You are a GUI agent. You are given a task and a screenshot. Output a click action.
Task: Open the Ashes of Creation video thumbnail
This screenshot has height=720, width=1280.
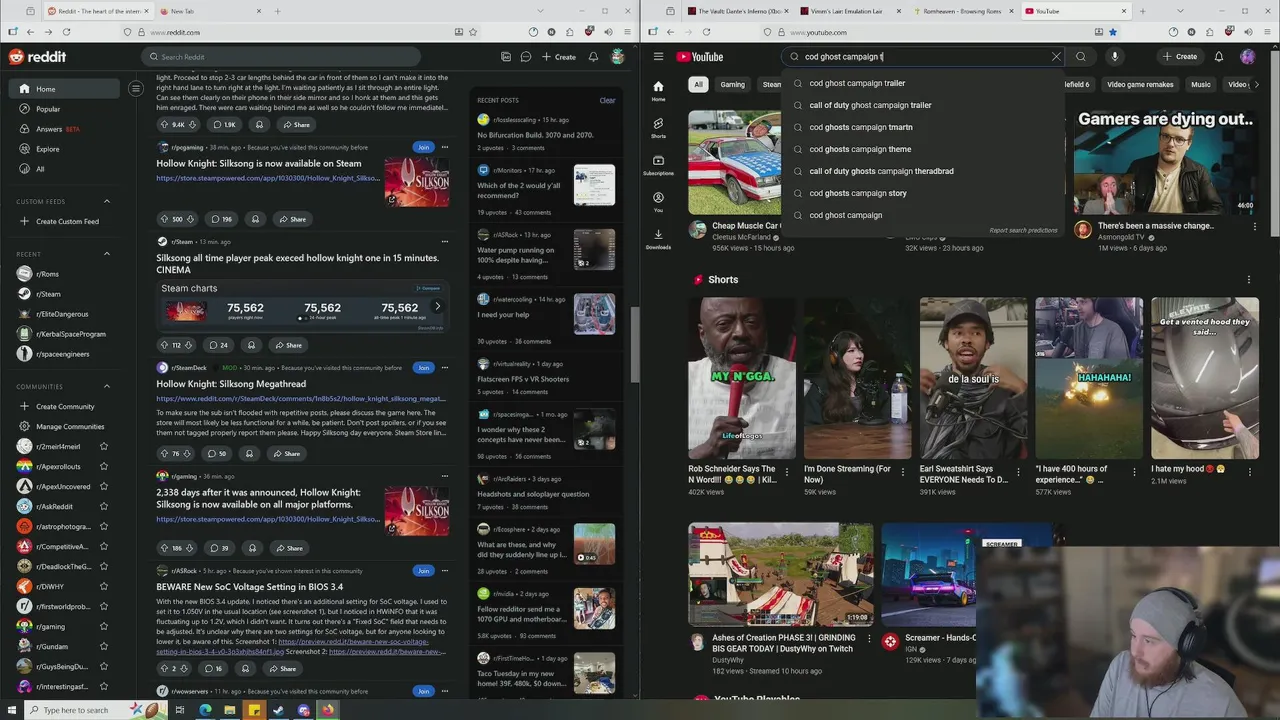click(780, 573)
